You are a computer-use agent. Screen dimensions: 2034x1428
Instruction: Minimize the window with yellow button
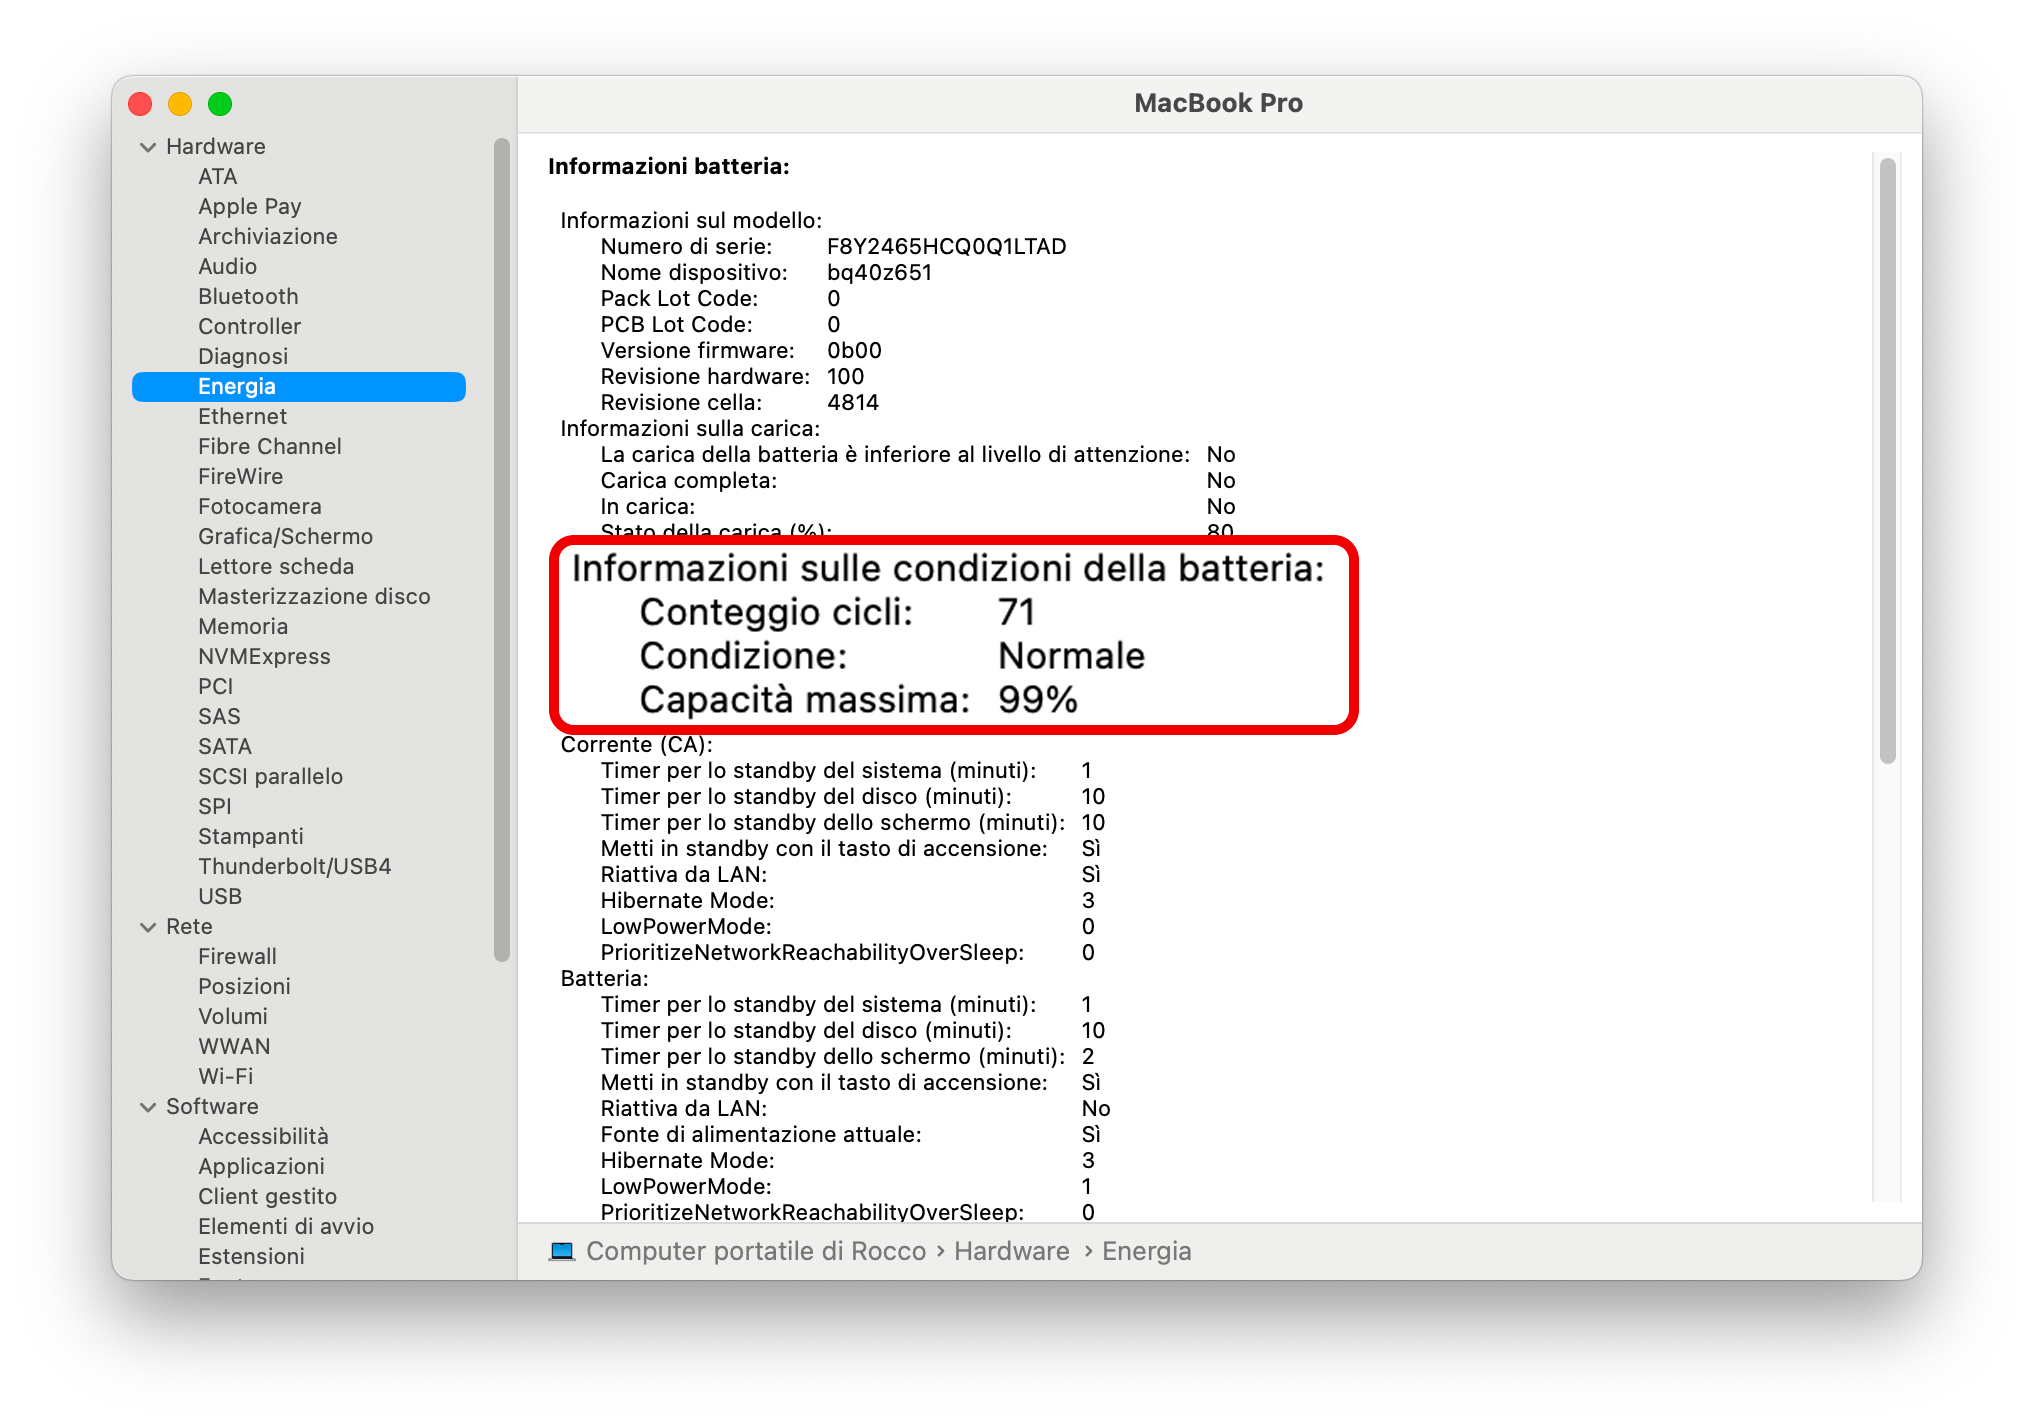tap(180, 104)
